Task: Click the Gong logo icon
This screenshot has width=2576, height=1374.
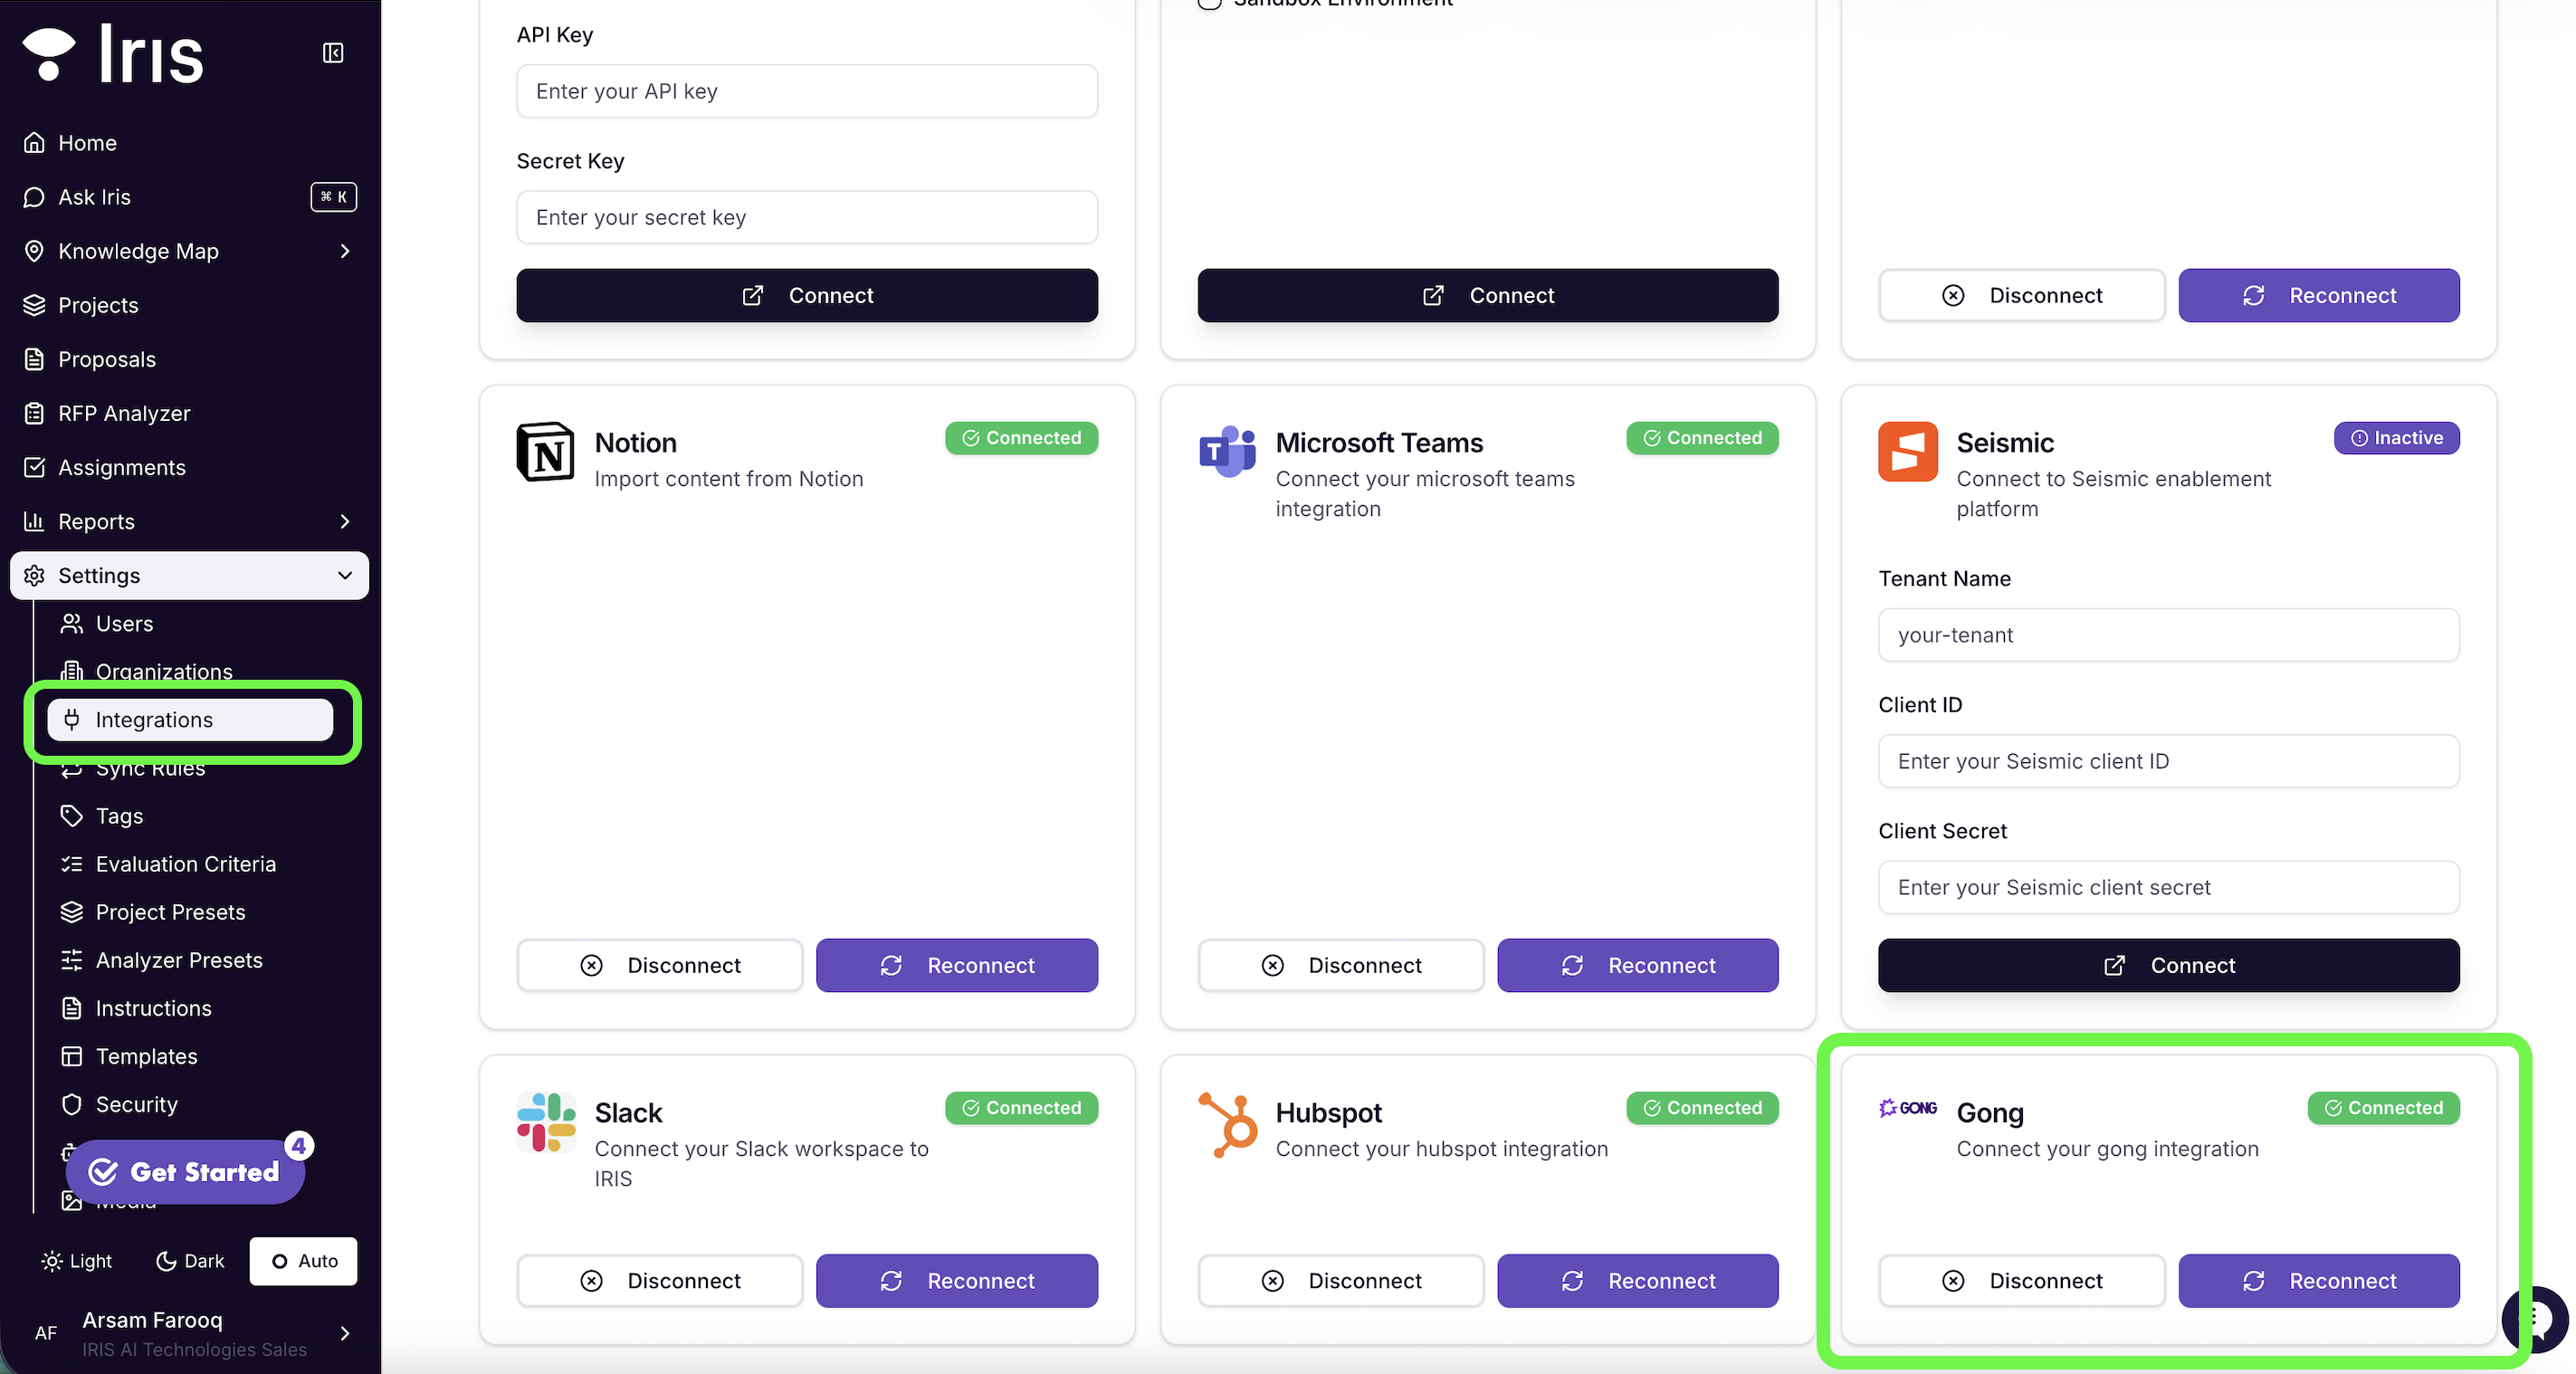Action: 1908,1108
